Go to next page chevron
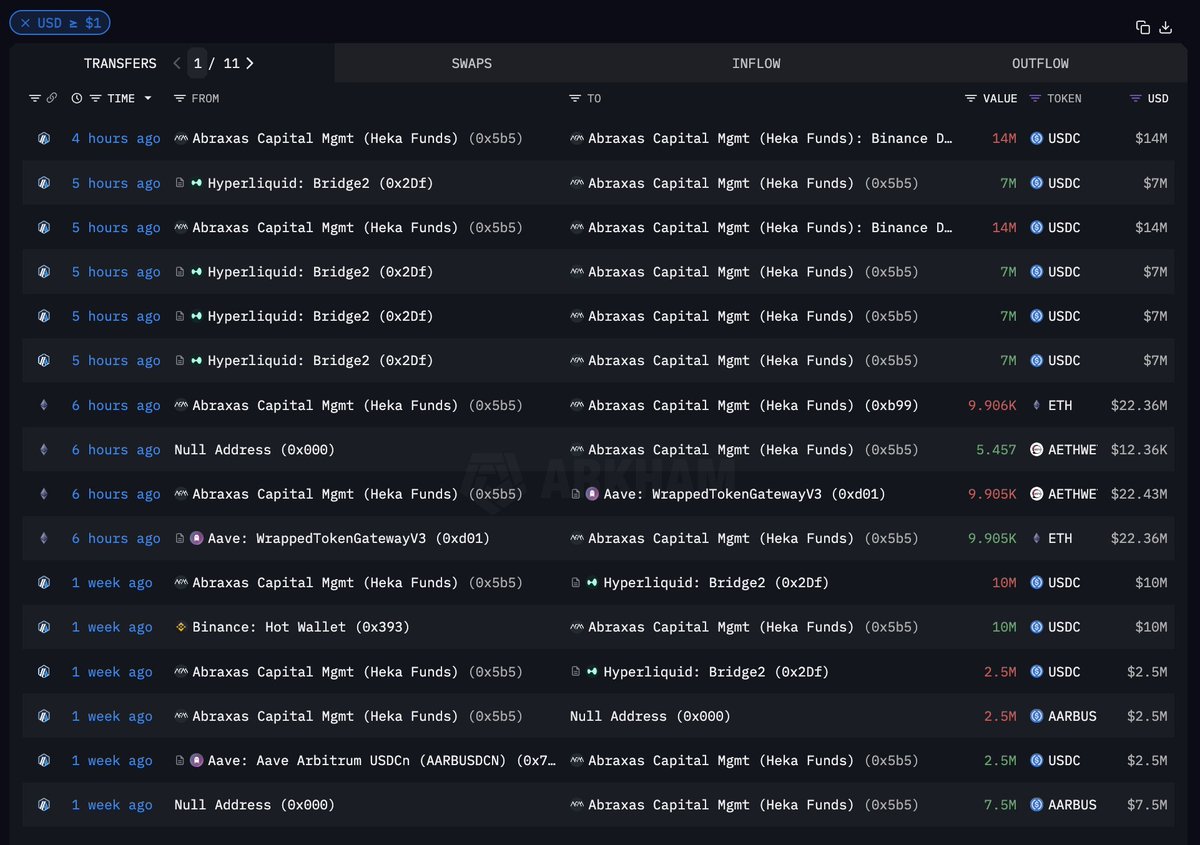 pyautogui.click(x=249, y=63)
